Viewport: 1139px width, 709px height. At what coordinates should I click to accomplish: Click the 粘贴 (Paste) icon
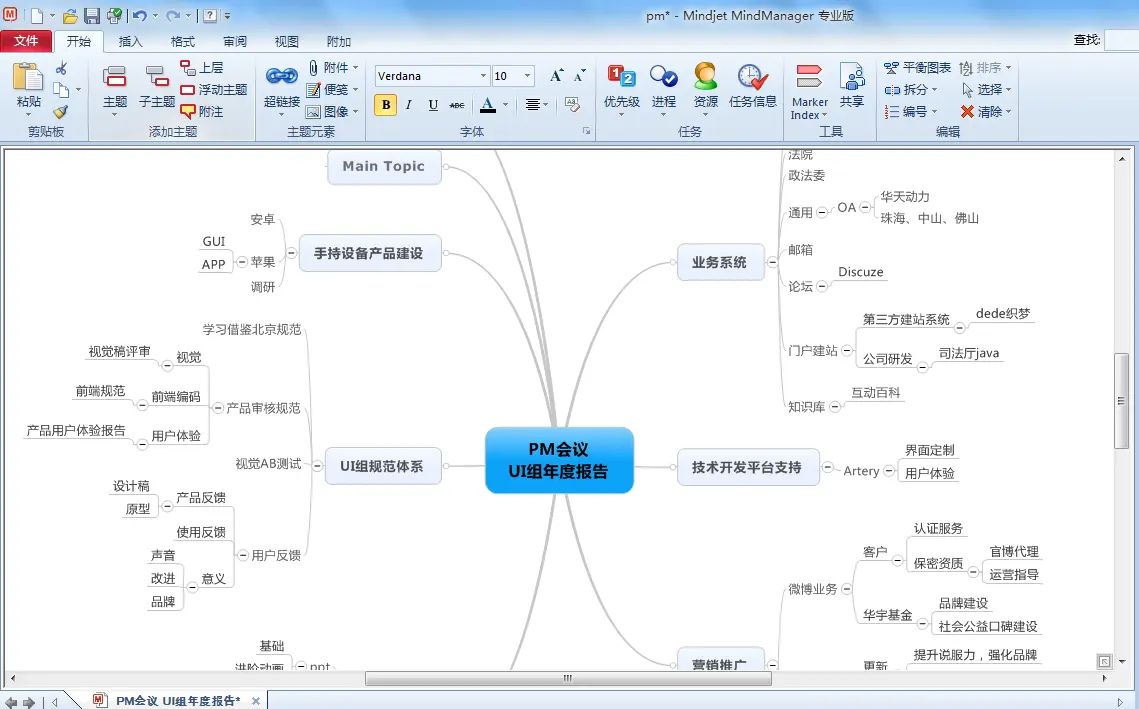(28, 78)
